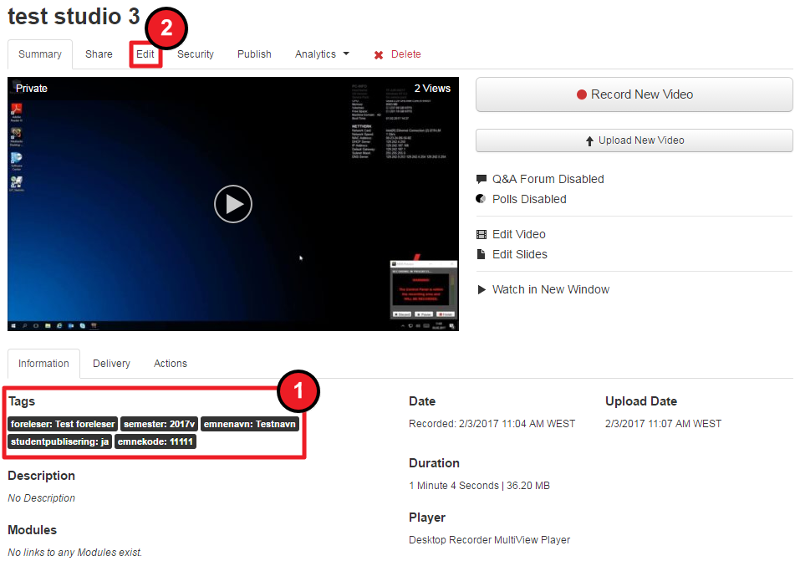Click the 'emnekode: 11111' tag

point(156,441)
